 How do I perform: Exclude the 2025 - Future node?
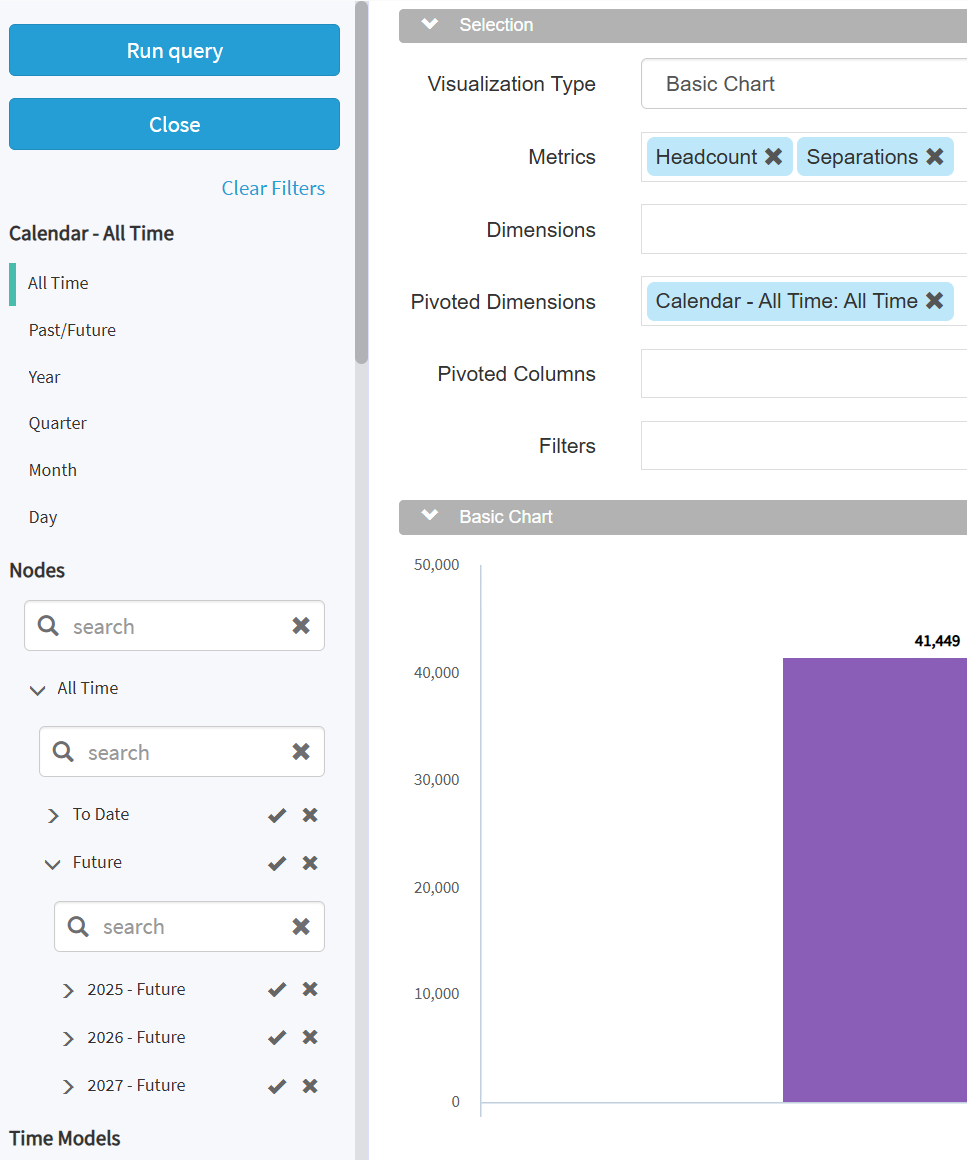pyautogui.click(x=310, y=989)
